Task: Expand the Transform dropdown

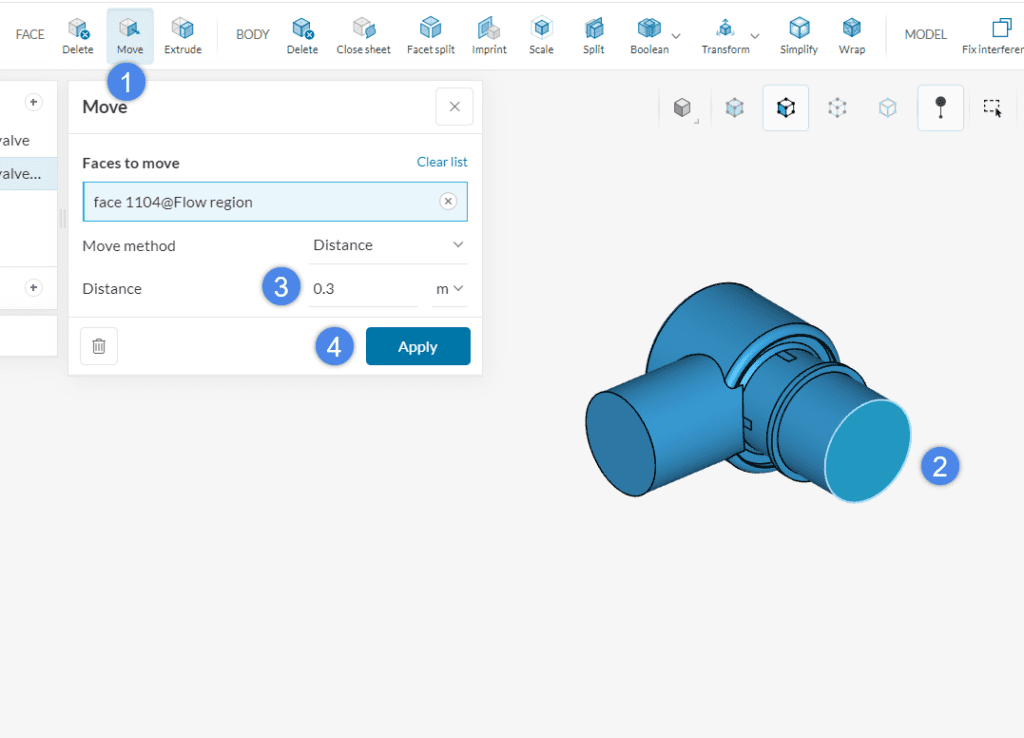Action: pyautogui.click(x=755, y=34)
